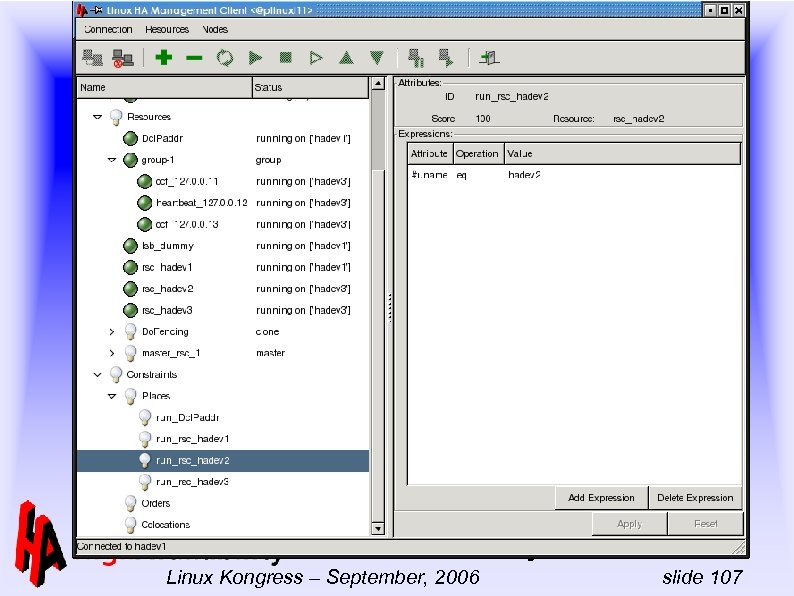The image size is (794, 596).
Task: Click light bulb icon of Colocations
Action: (x=130, y=525)
